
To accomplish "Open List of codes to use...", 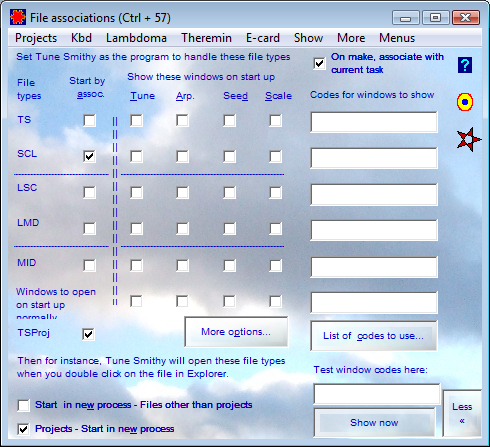I will pyautogui.click(x=374, y=336).
